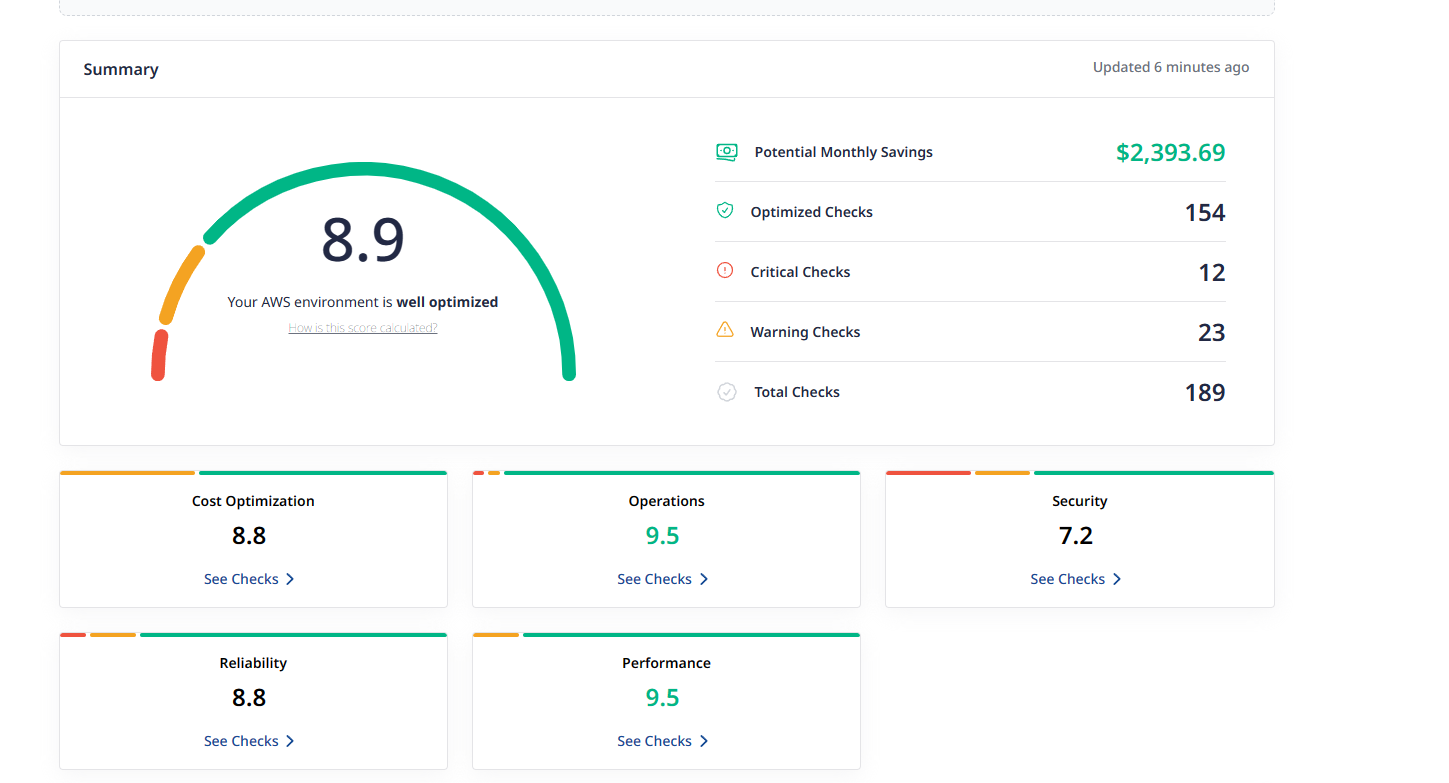Image resolution: width=1449 pixels, height=783 pixels.
Task: Click the Critical Checks red alert icon
Action: coord(725,271)
